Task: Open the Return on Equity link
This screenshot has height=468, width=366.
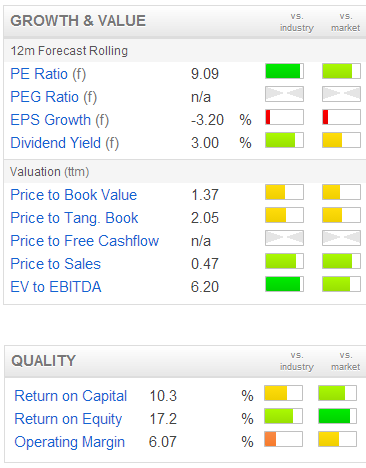Action: (x=68, y=419)
